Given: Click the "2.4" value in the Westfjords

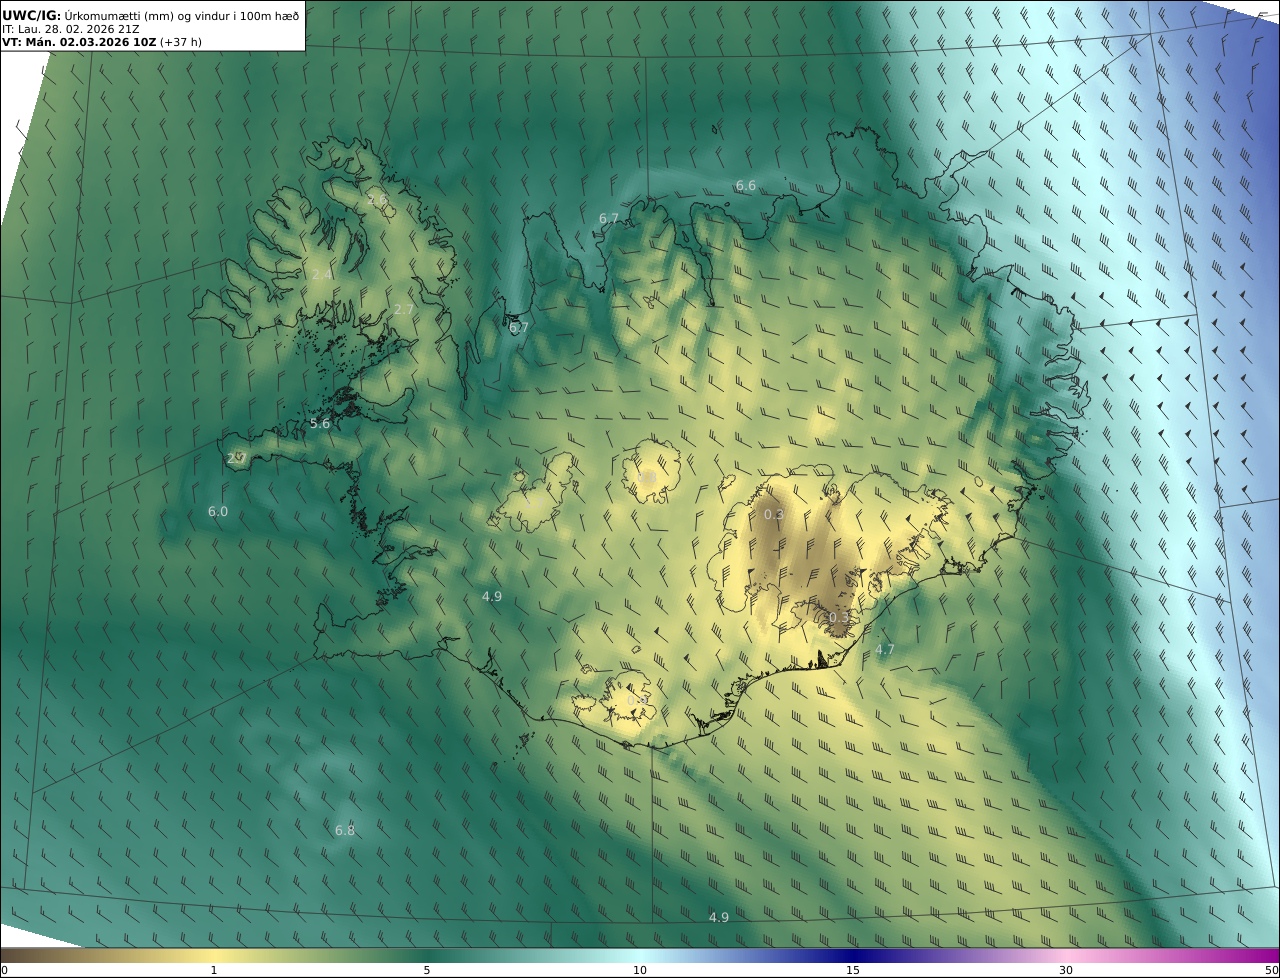Looking at the screenshot, I should (x=321, y=275).
